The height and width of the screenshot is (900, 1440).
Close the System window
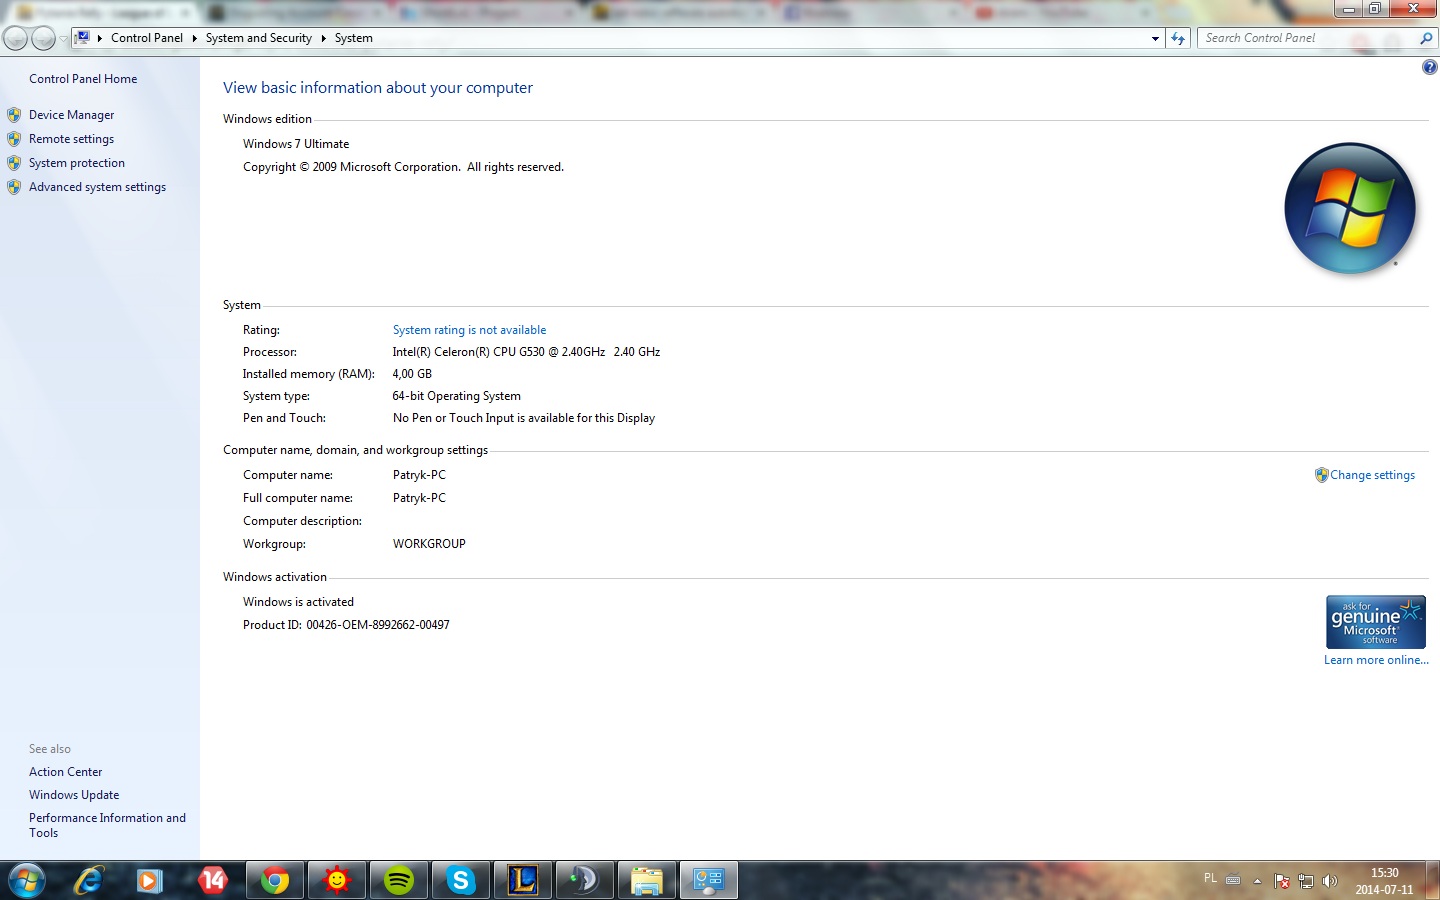coord(1413,9)
